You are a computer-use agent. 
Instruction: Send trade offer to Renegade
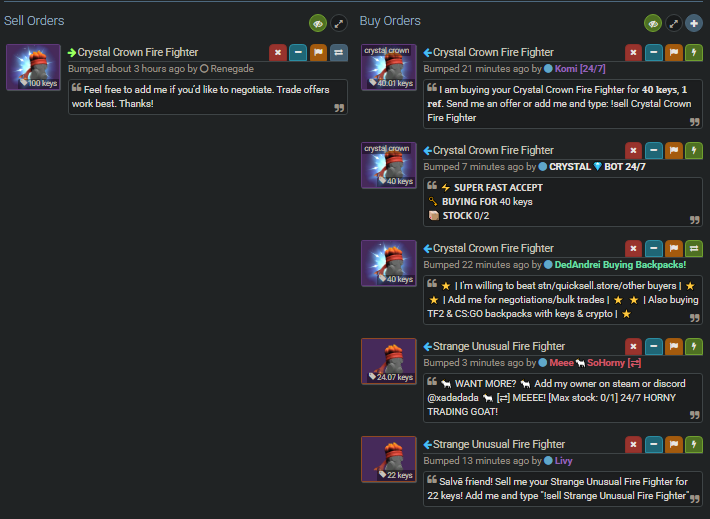[x=339, y=53]
